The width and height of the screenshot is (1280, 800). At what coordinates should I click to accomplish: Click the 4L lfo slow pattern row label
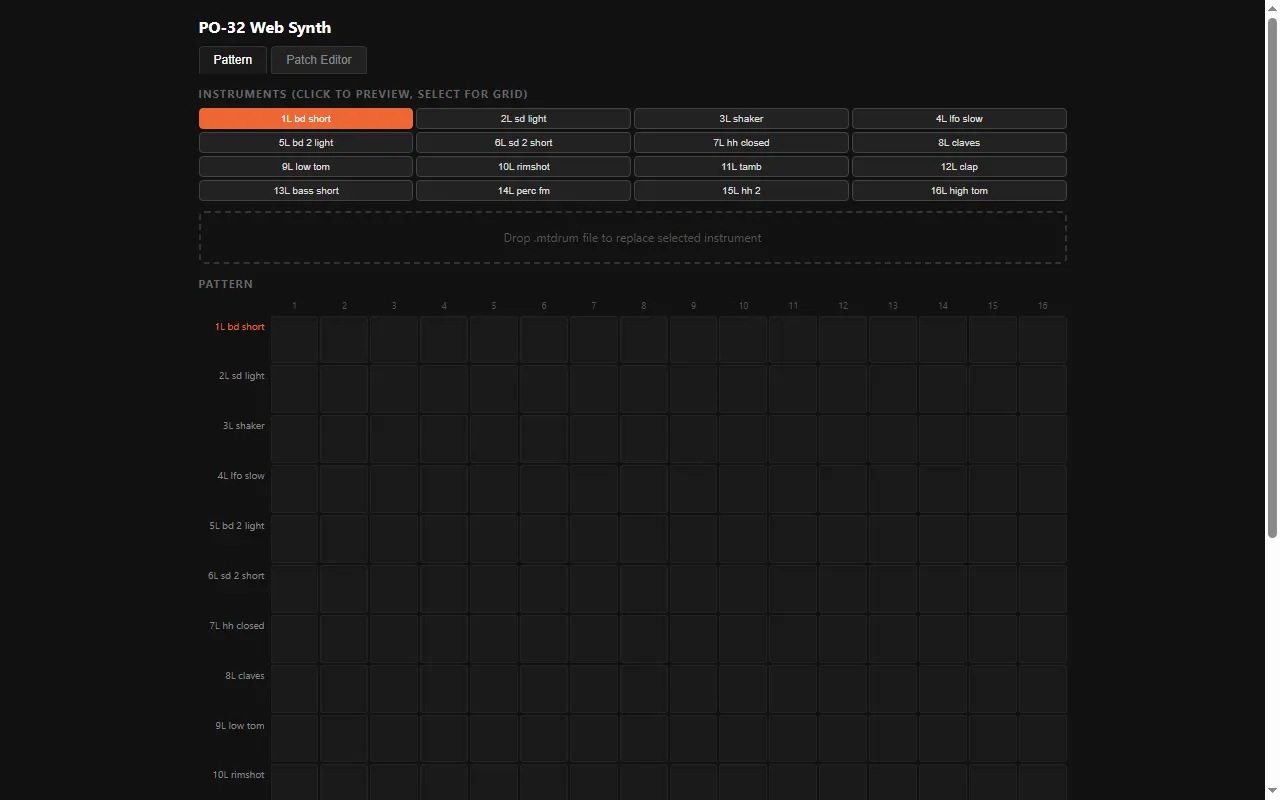click(x=241, y=476)
